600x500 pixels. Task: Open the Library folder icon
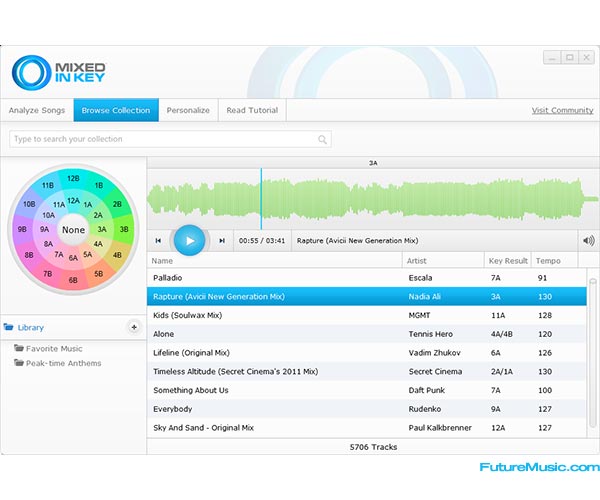coord(8,327)
